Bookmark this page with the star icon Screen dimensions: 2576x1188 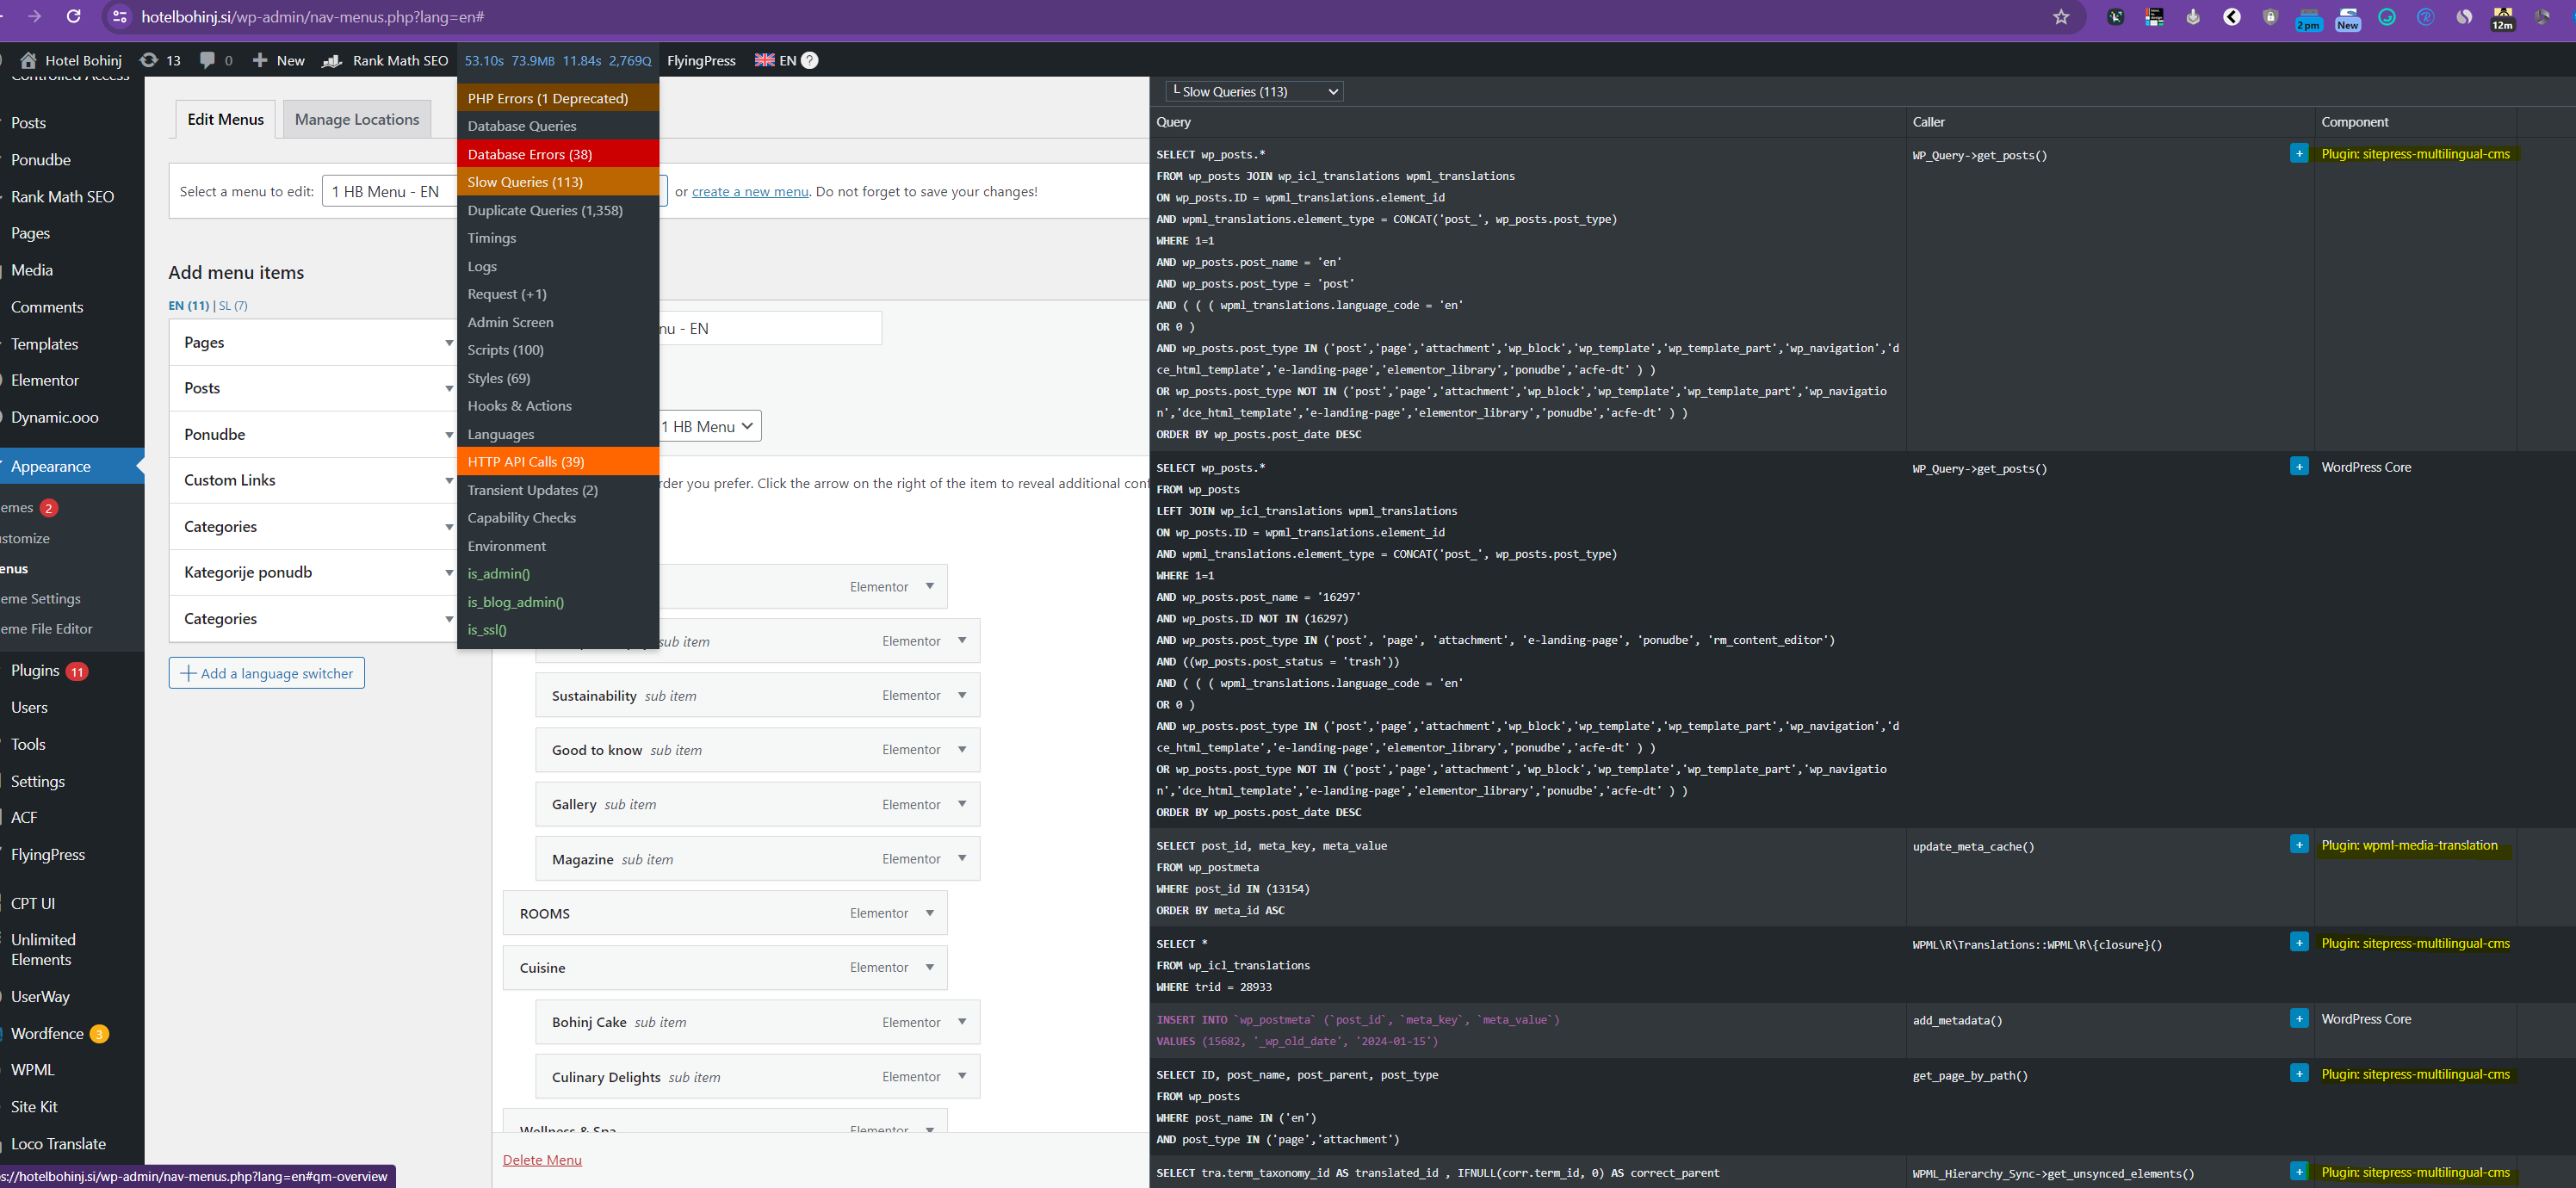click(2061, 17)
